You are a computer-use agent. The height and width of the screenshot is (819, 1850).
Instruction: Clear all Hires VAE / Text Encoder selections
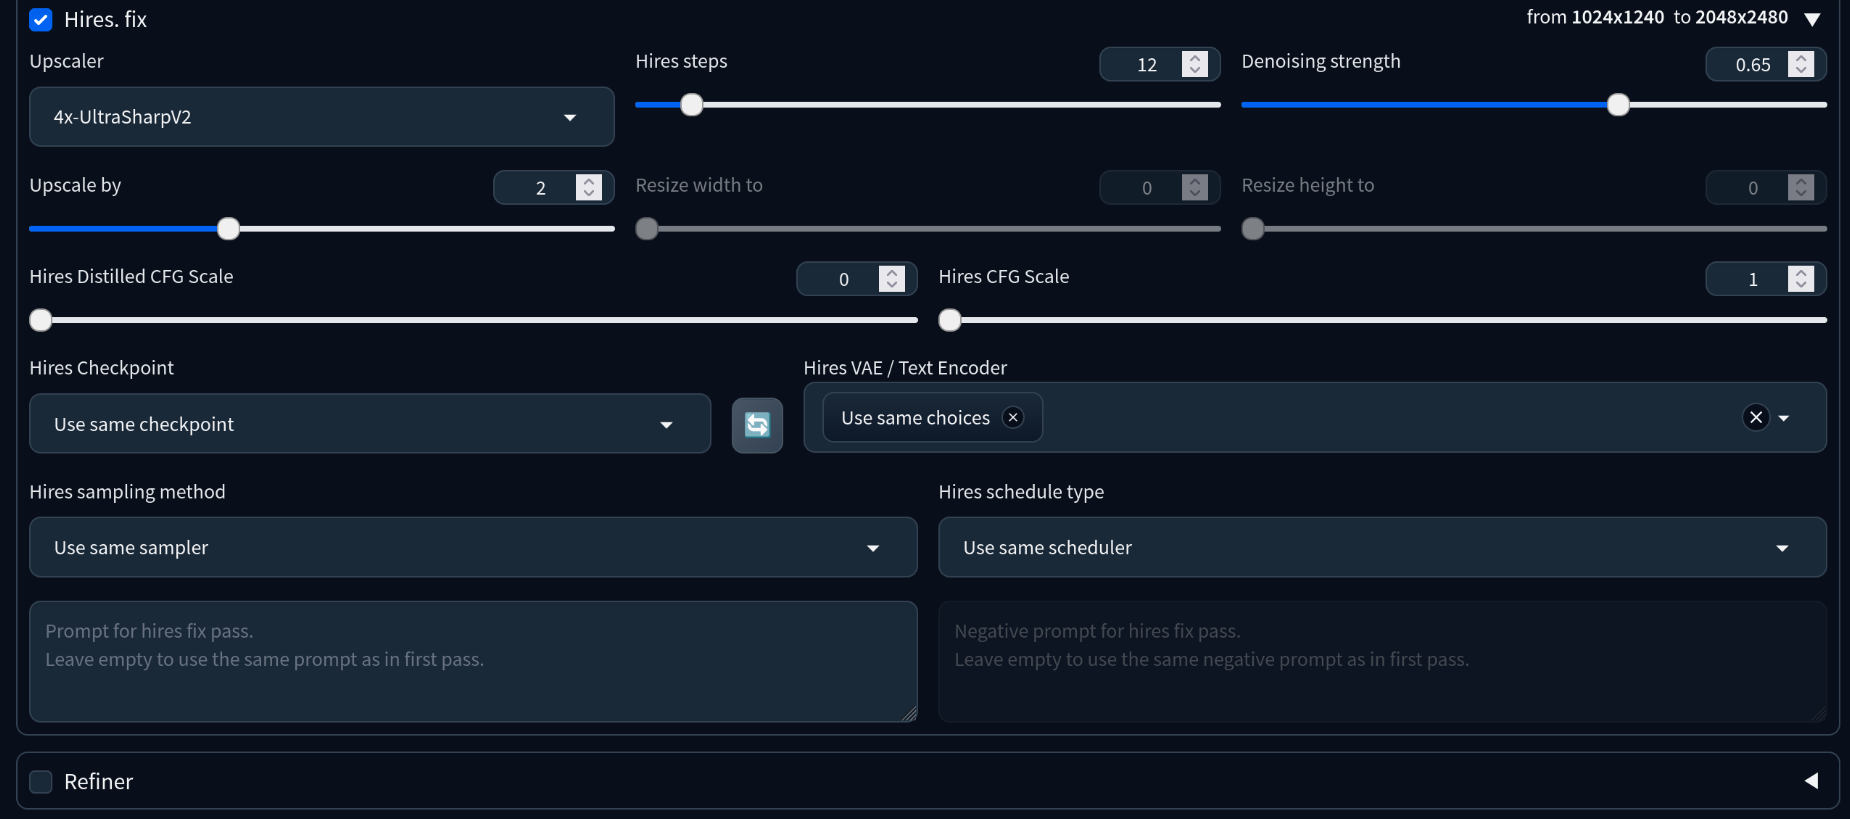tap(1756, 417)
